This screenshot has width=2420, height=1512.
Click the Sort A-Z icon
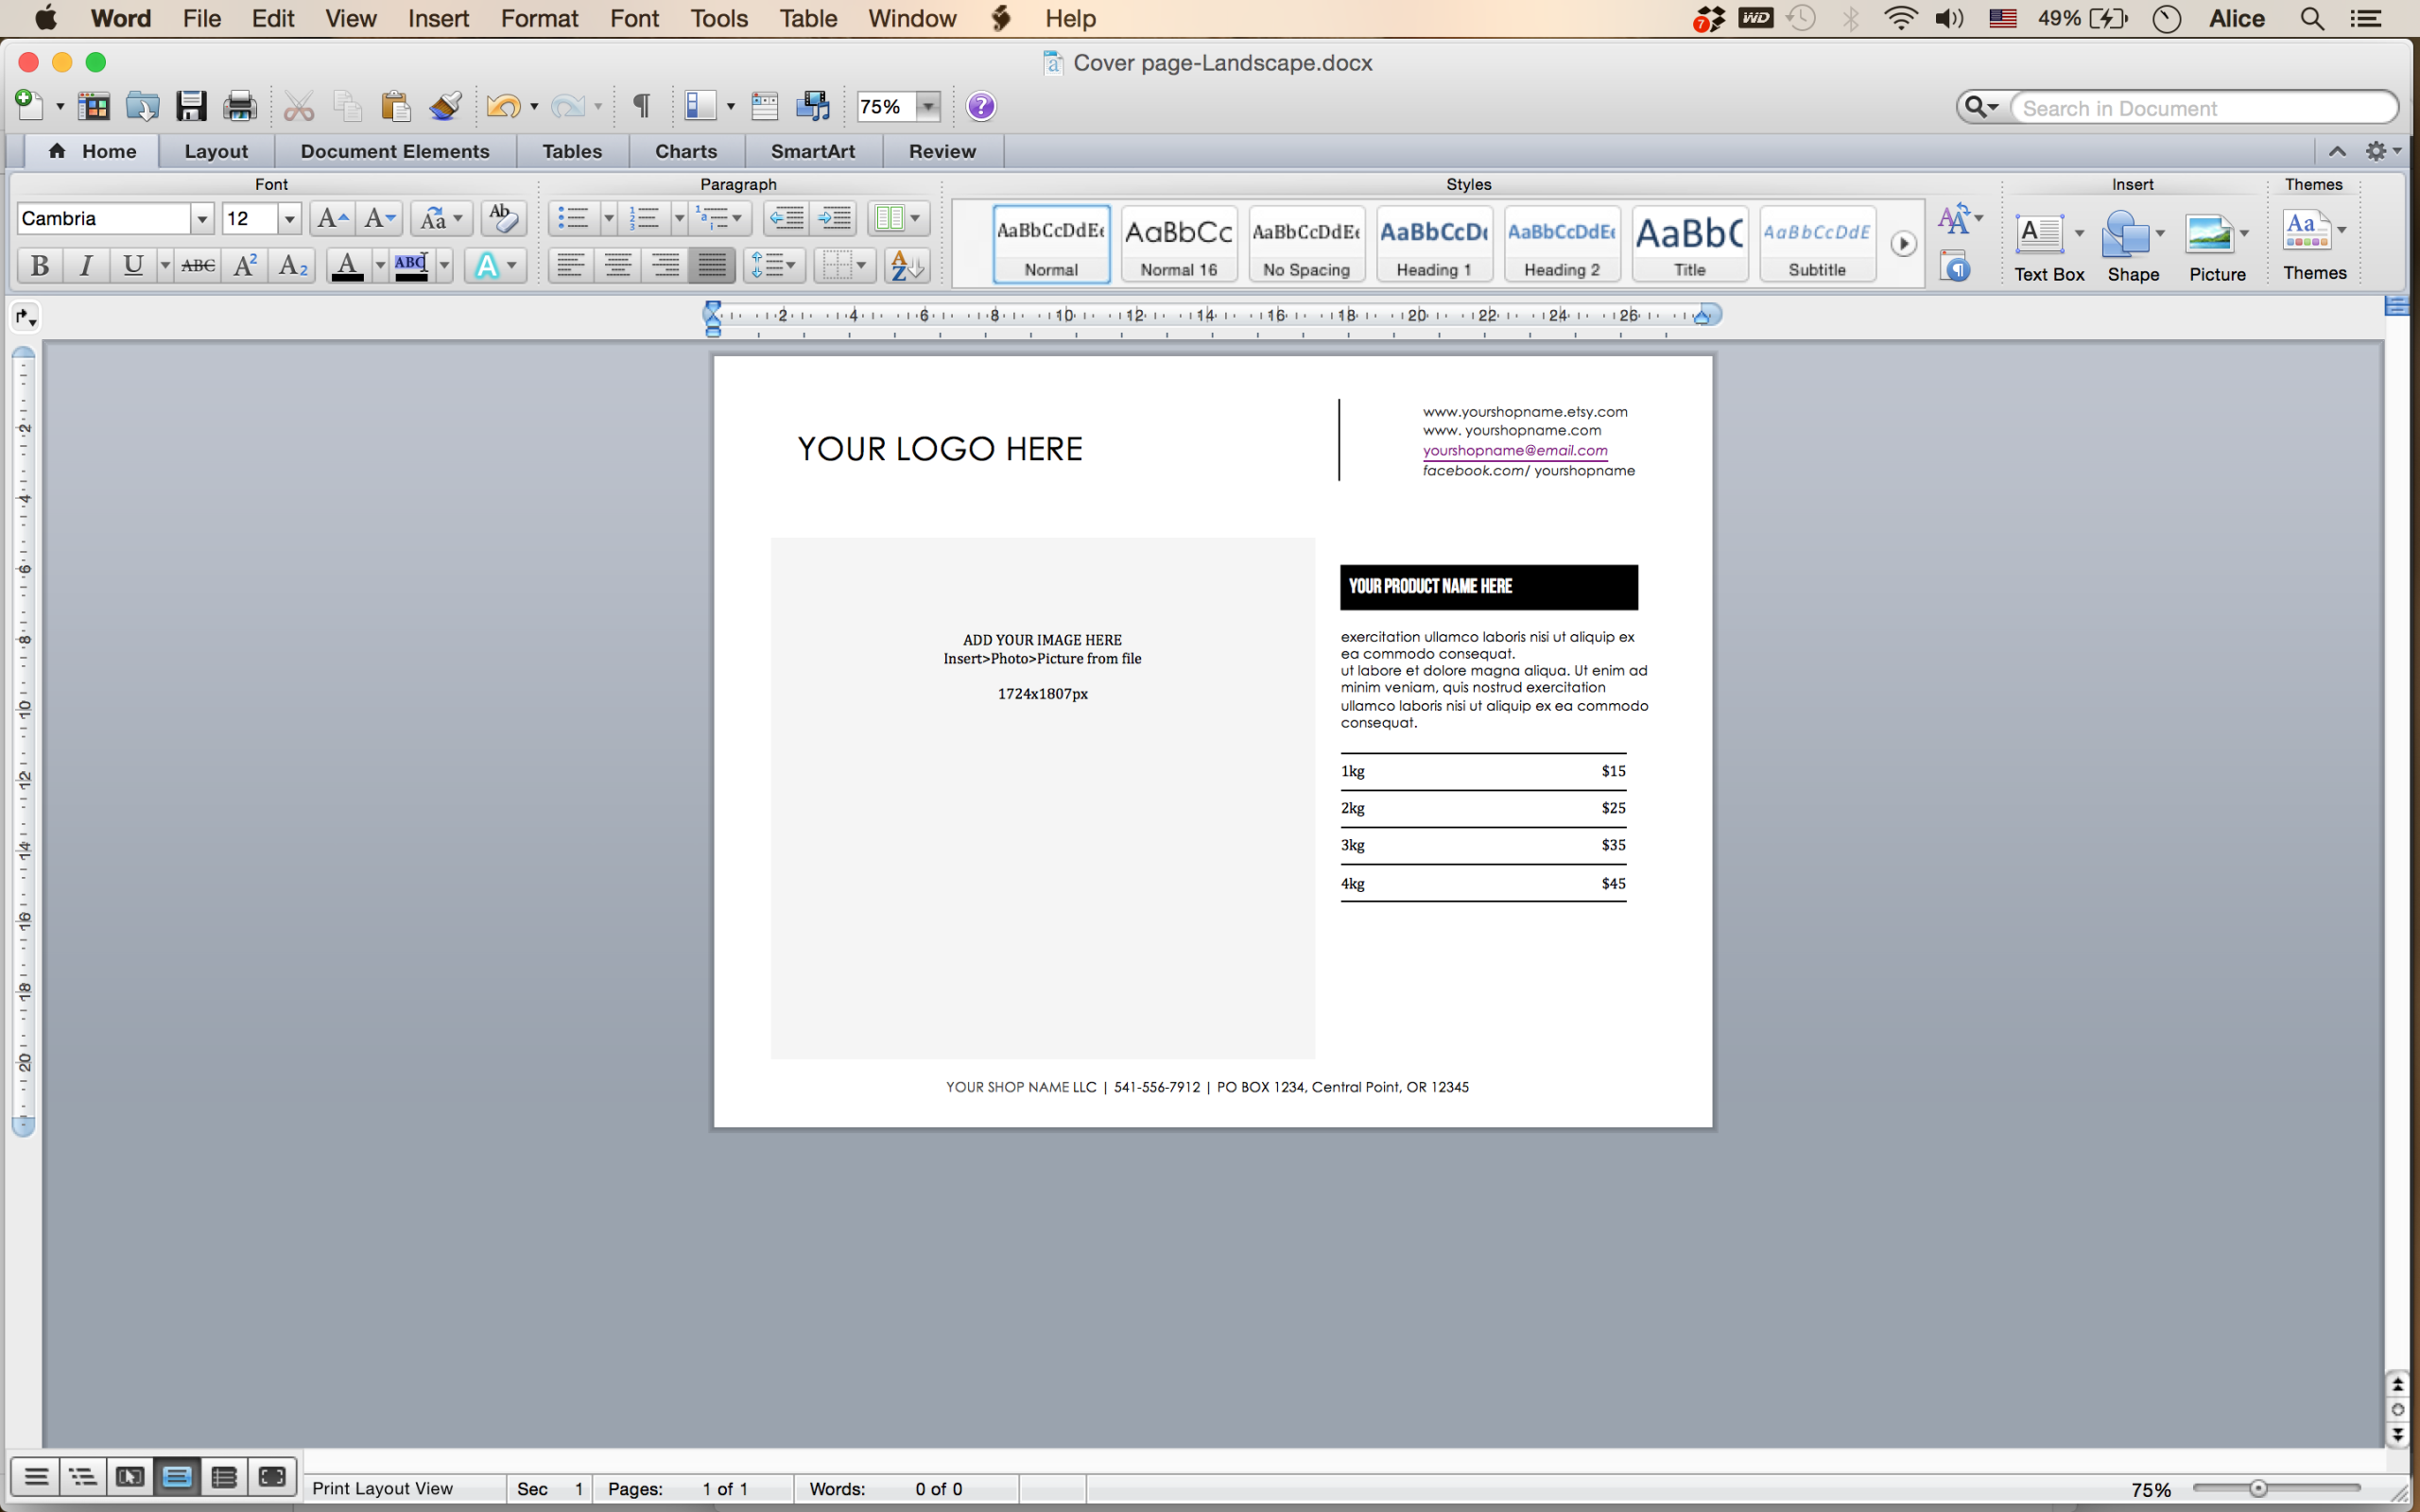(907, 266)
